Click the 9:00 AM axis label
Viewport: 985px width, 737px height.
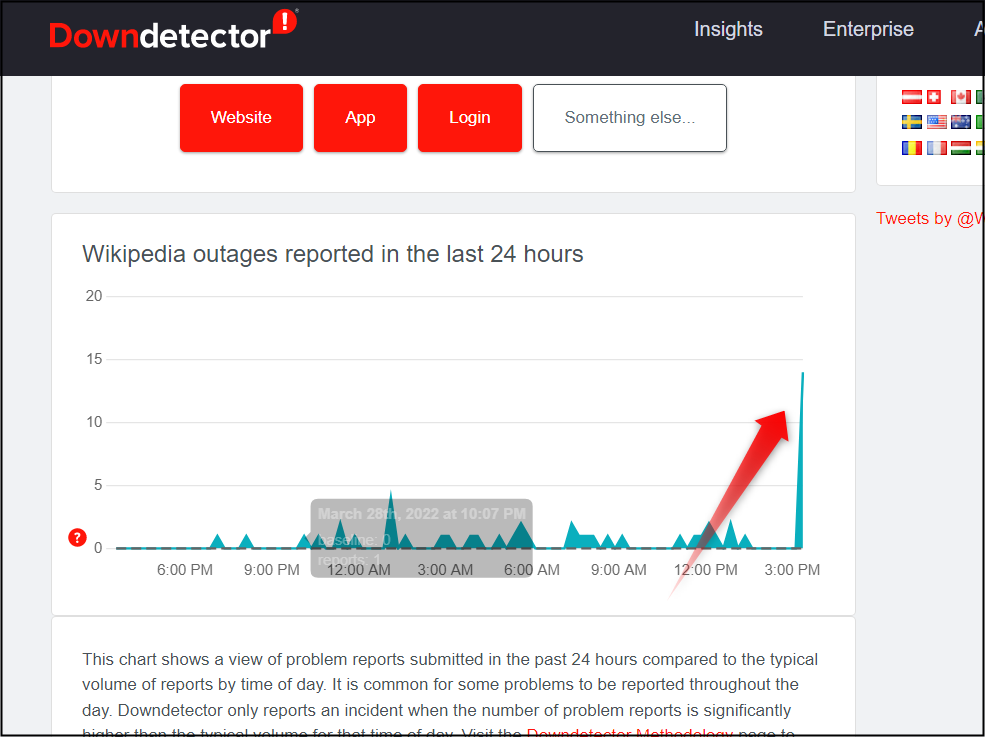(x=619, y=570)
